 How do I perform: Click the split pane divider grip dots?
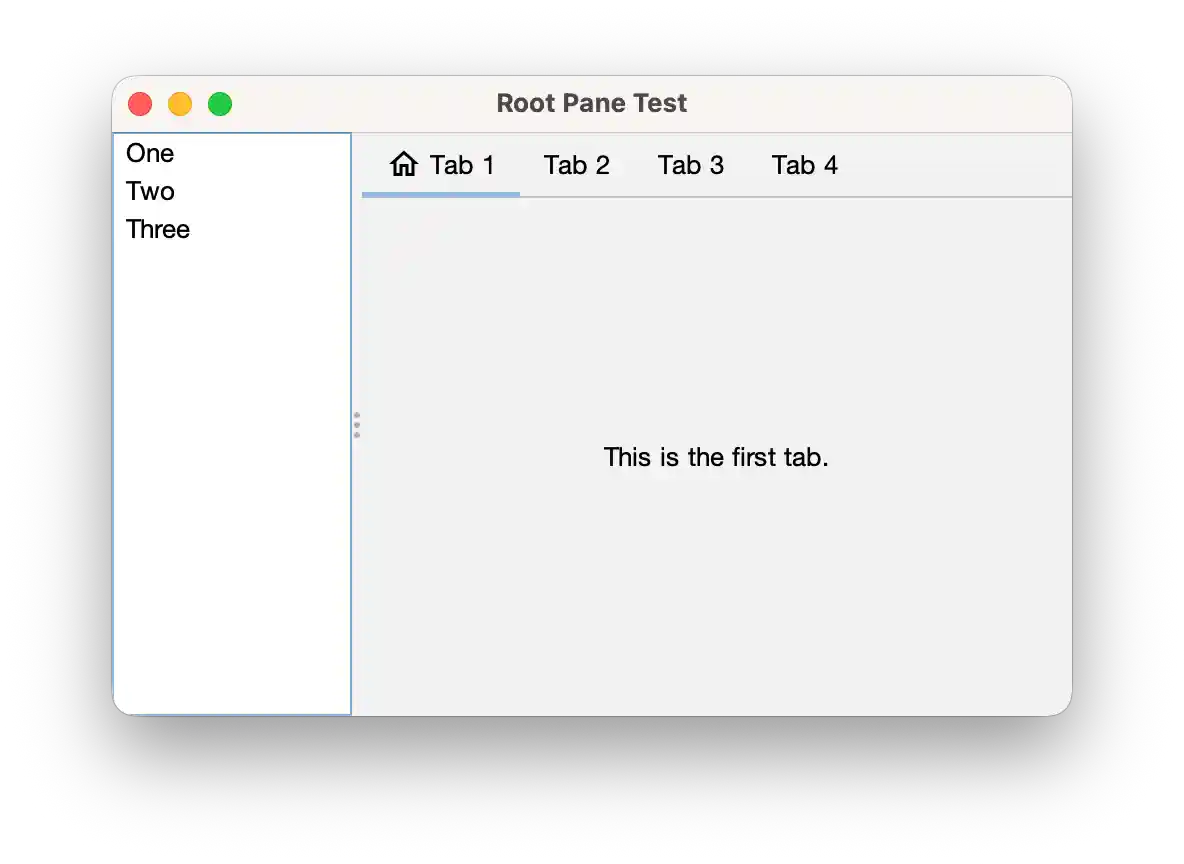tap(357, 425)
